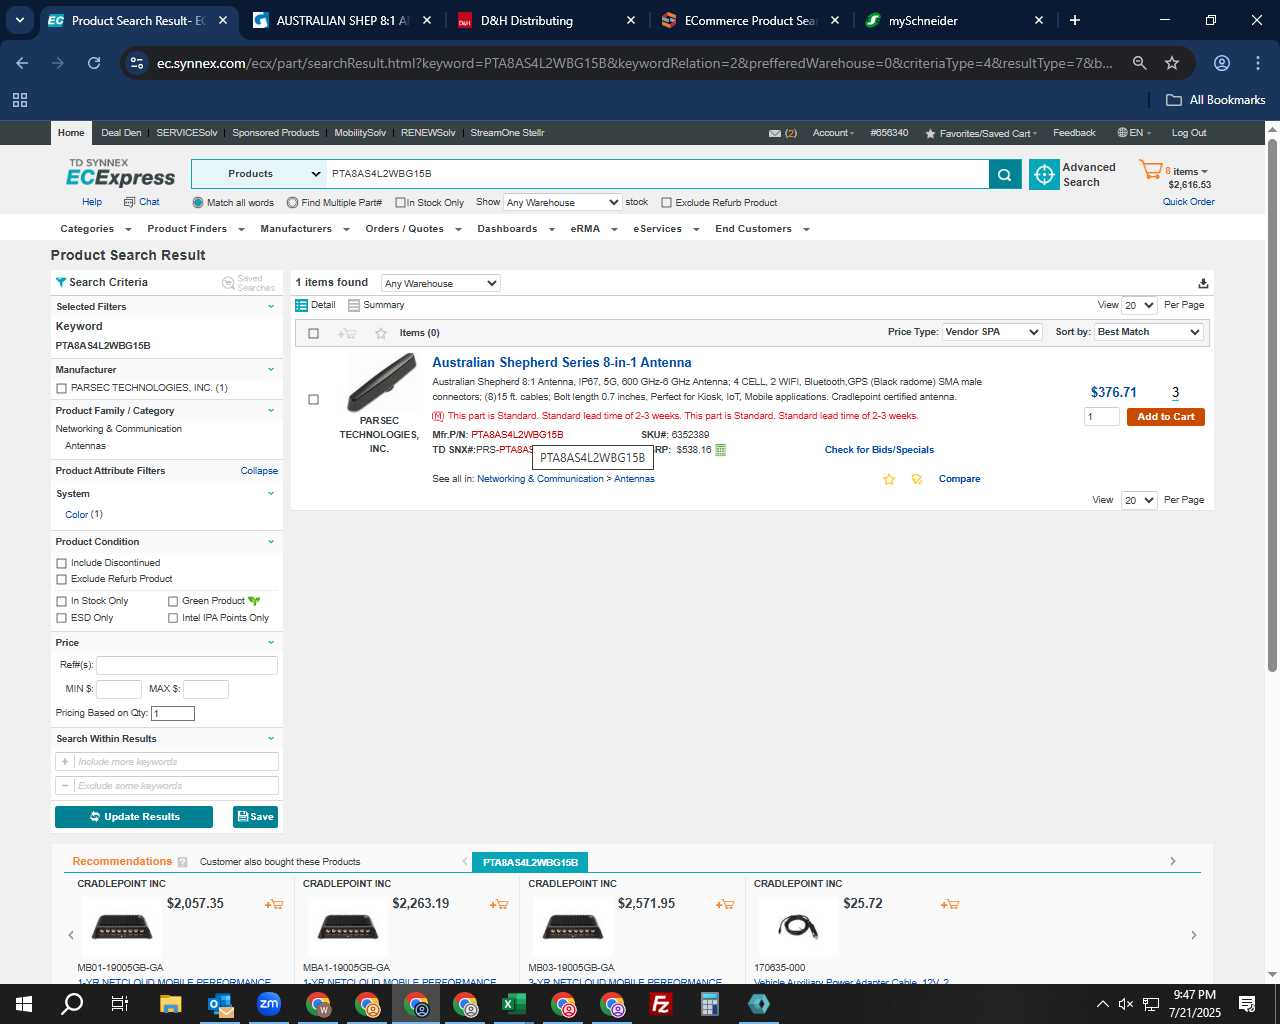This screenshot has height=1024, width=1280.
Task: Show next recommendations with right arrow
Action: [x=1193, y=935]
